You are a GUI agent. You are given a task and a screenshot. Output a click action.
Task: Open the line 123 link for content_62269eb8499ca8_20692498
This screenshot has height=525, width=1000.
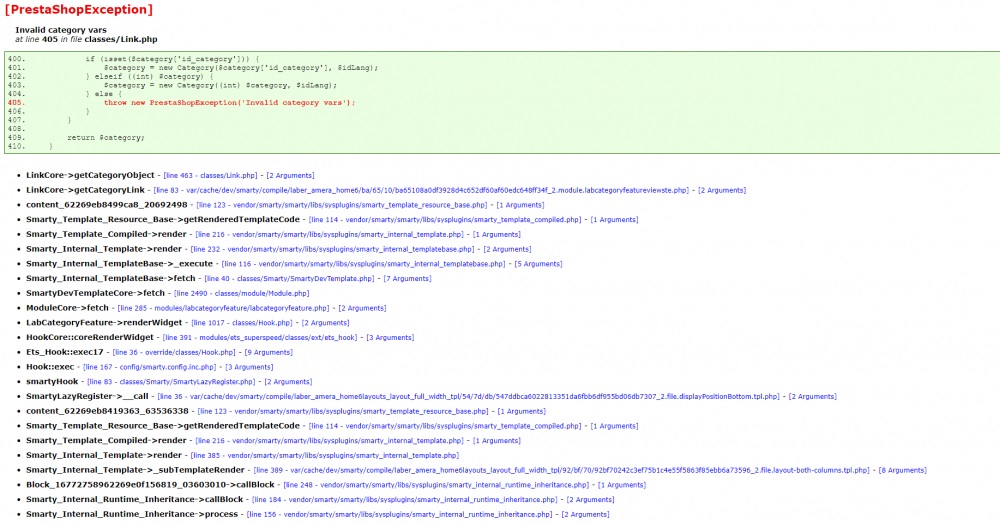tap(342, 205)
